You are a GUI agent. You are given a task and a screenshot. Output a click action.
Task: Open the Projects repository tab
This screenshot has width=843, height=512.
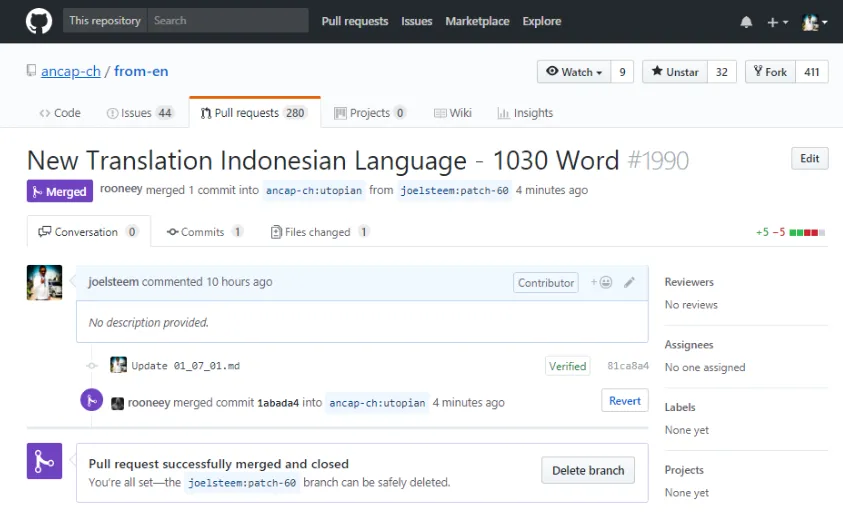coord(369,113)
